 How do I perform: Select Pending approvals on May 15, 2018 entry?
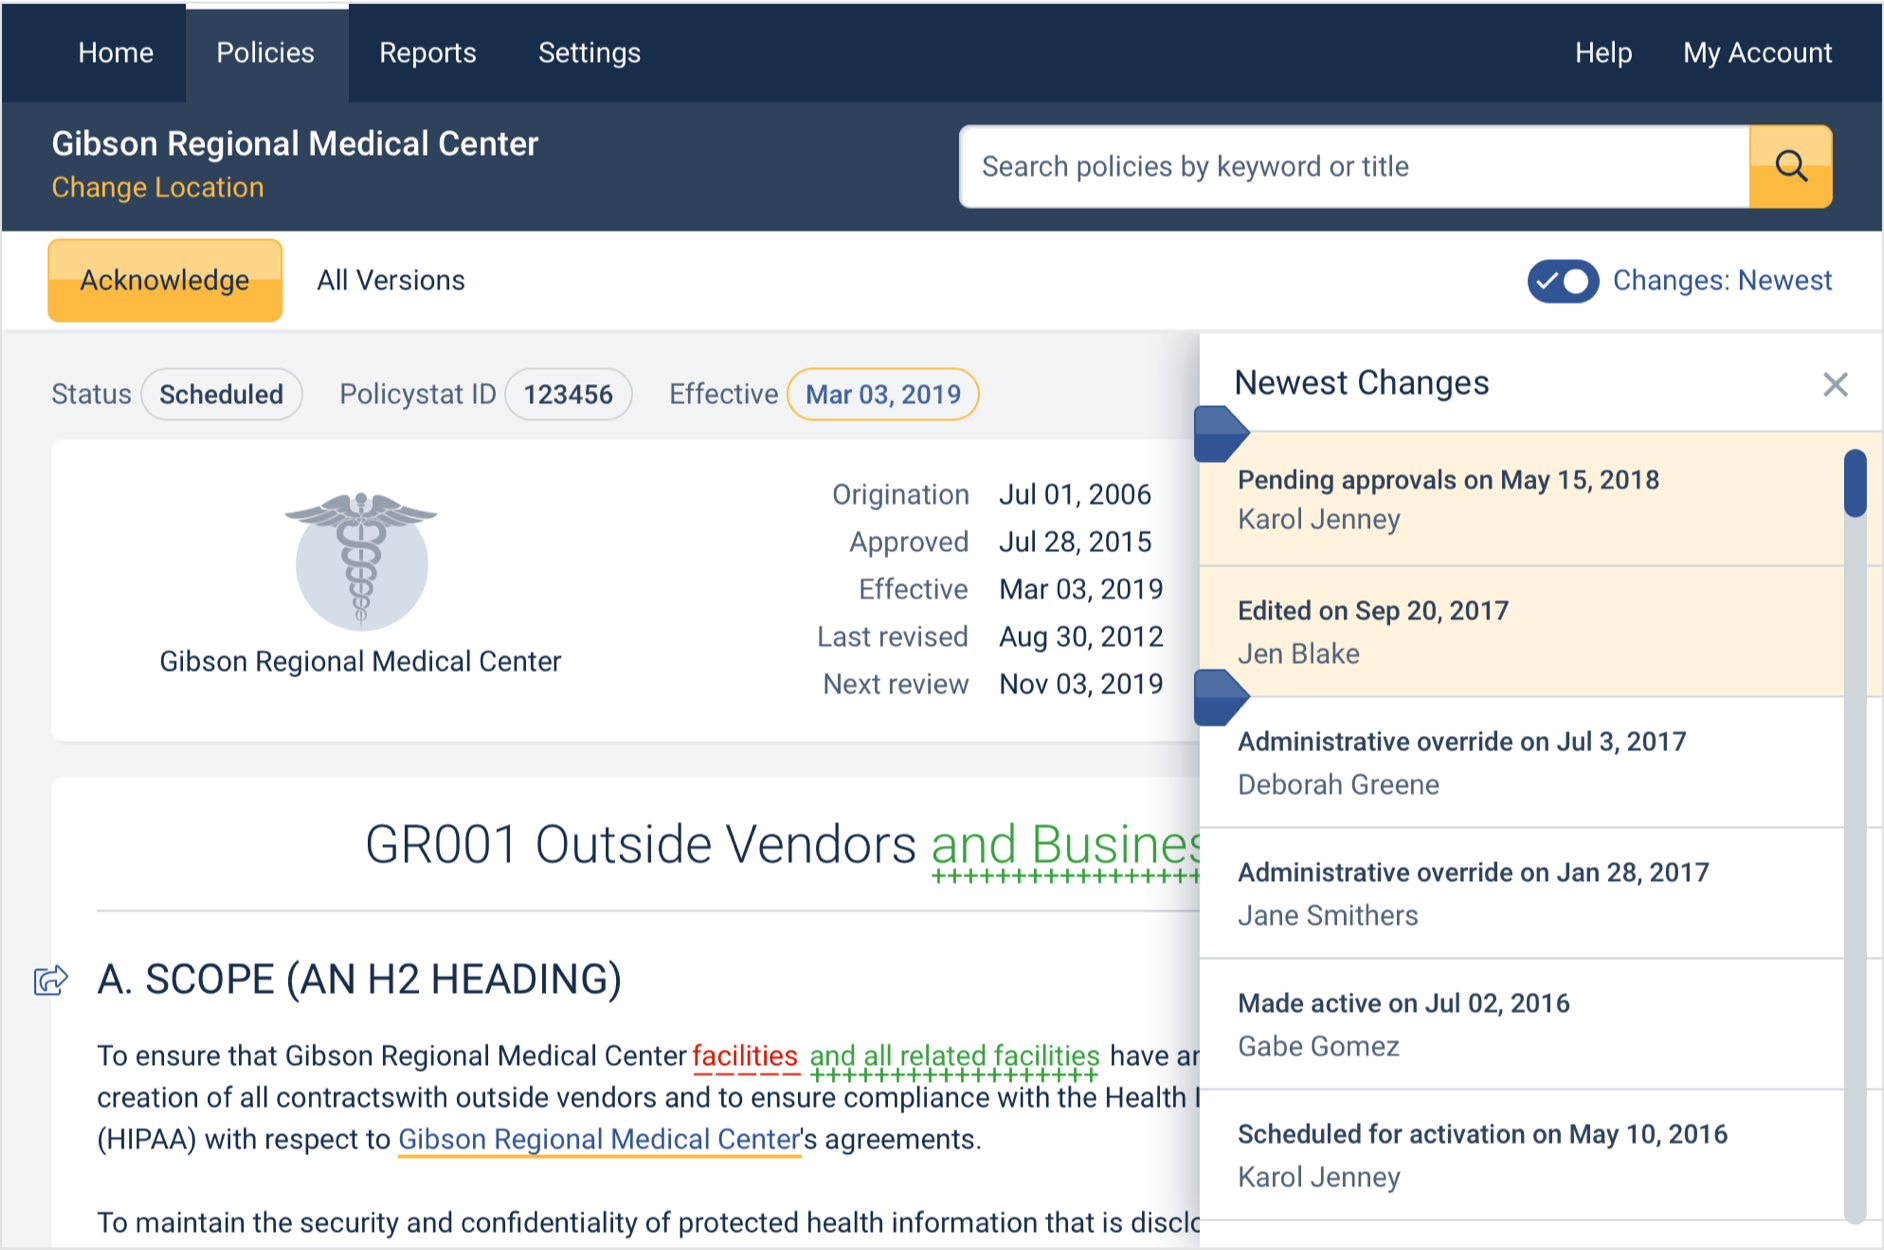click(x=1521, y=499)
